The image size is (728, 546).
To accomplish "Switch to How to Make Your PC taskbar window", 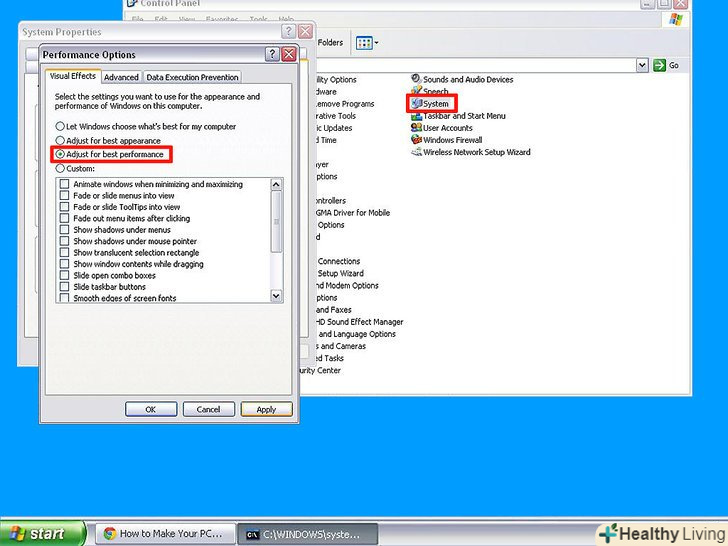I will [x=164, y=533].
